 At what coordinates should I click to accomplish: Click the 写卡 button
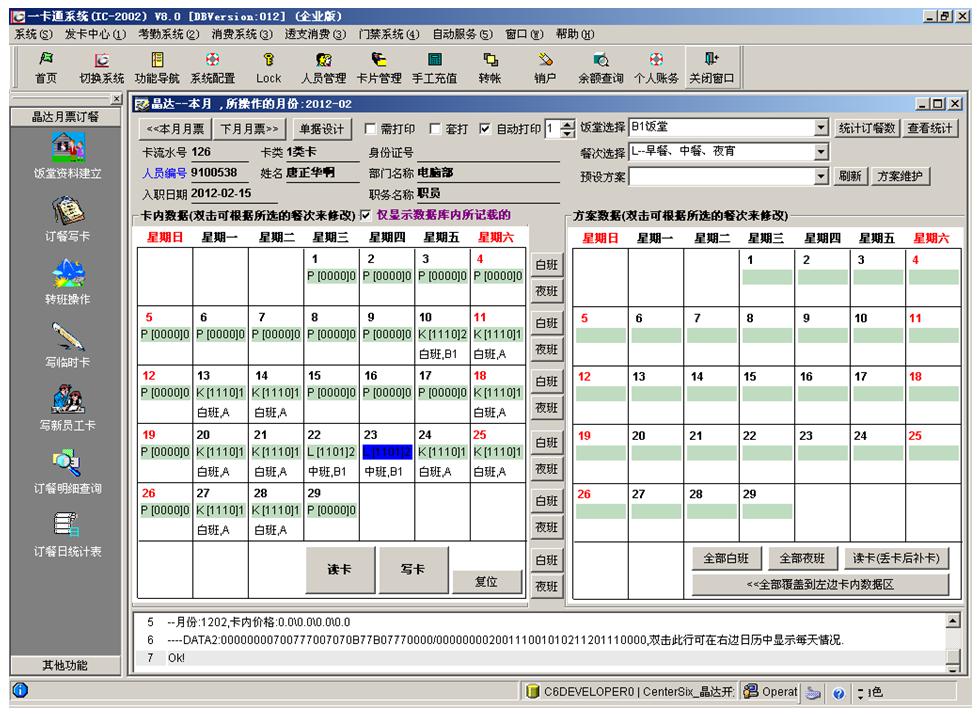click(x=412, y=568)
